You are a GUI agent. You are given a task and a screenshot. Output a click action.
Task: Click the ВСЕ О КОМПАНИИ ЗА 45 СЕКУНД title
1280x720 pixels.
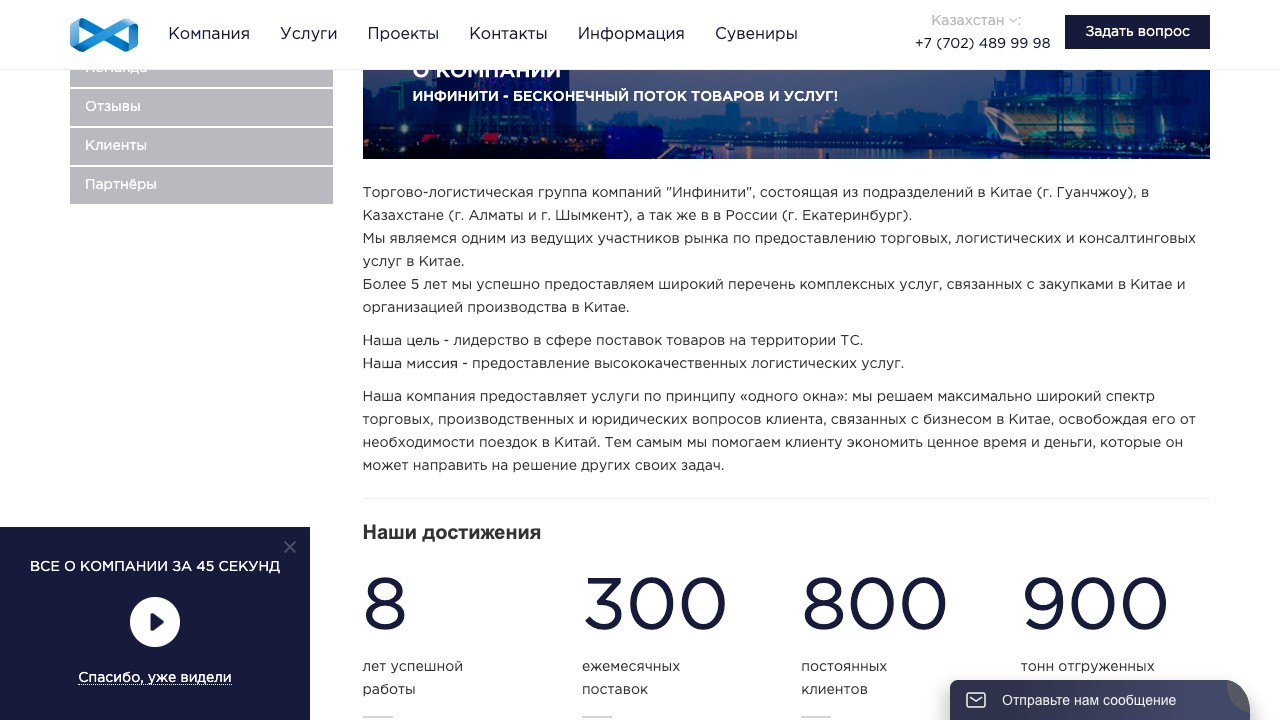(155, 566)
